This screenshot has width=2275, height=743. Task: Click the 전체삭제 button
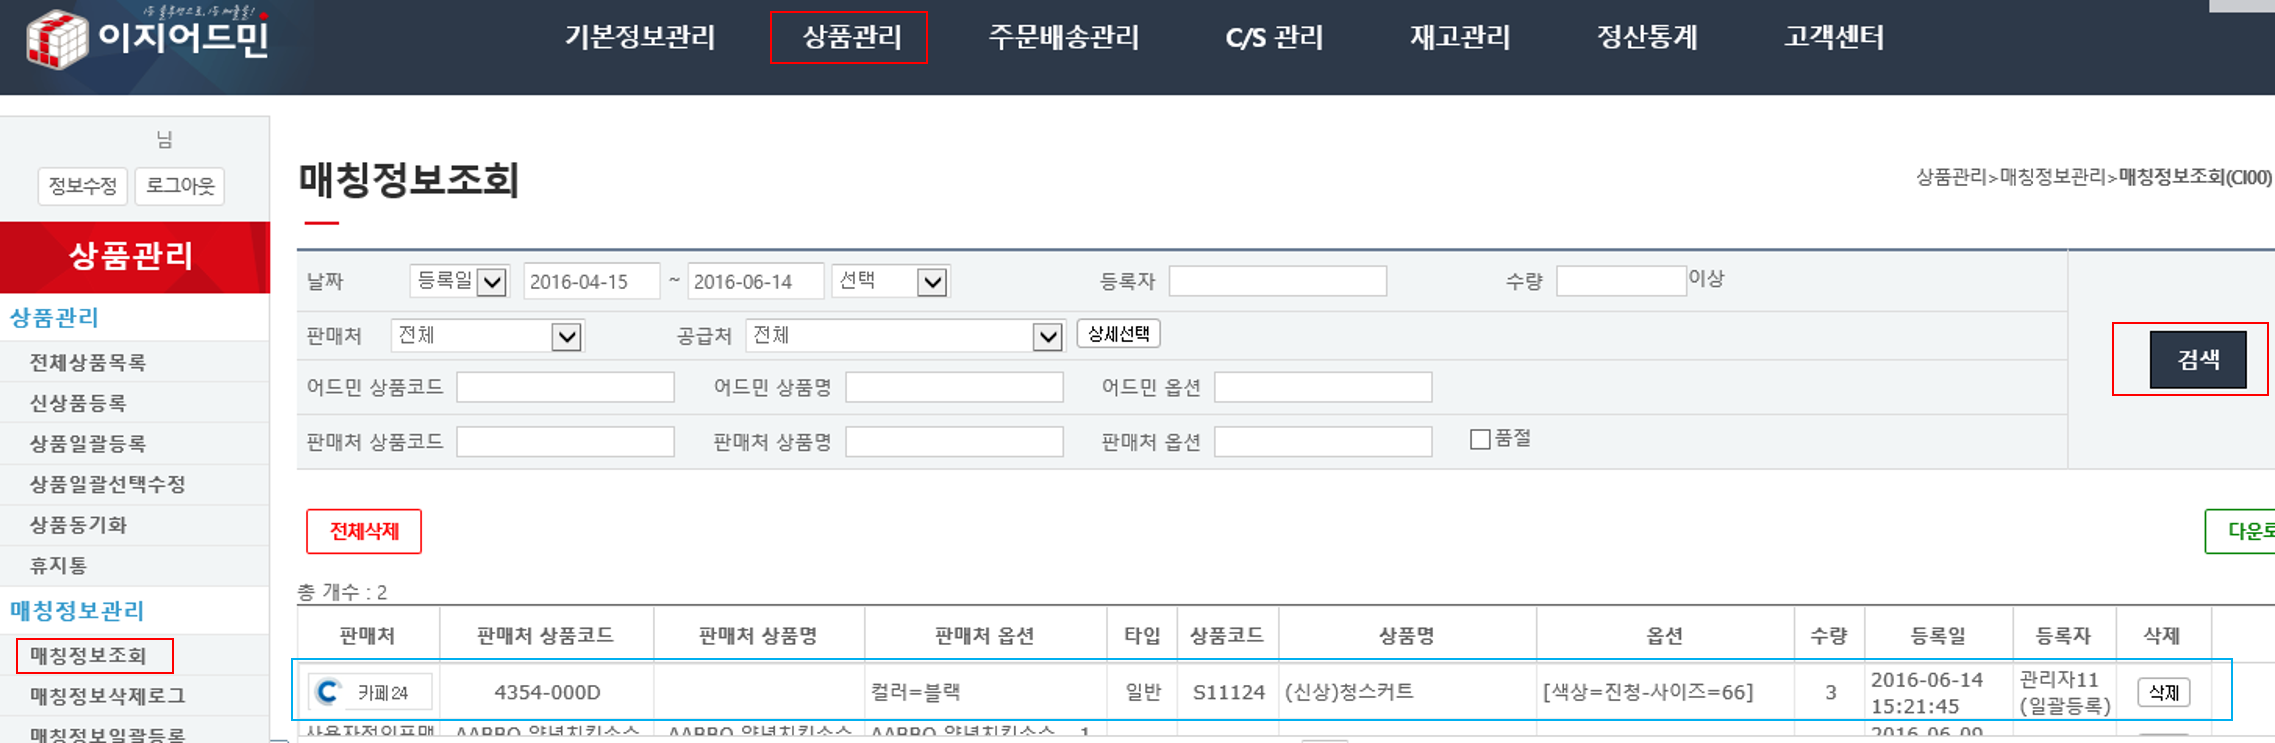pyautogui.click(x=364, y=531)
